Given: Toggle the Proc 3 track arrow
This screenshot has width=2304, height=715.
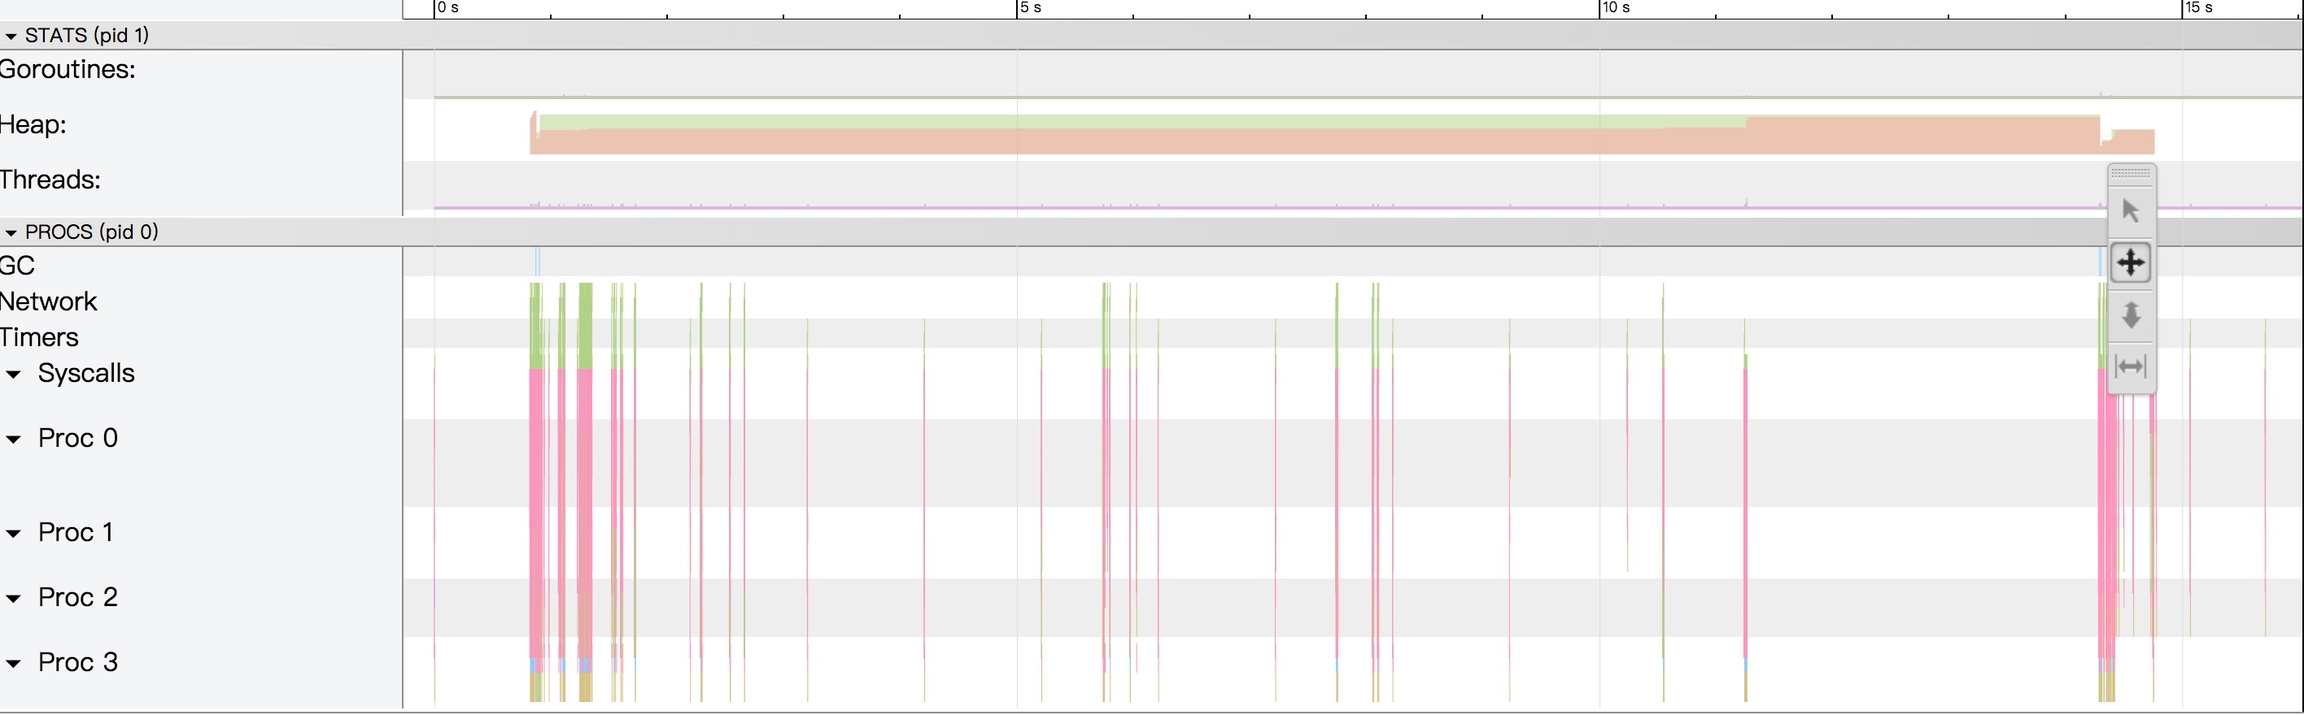Looking at the screenshot, I should tap(14, 664).
